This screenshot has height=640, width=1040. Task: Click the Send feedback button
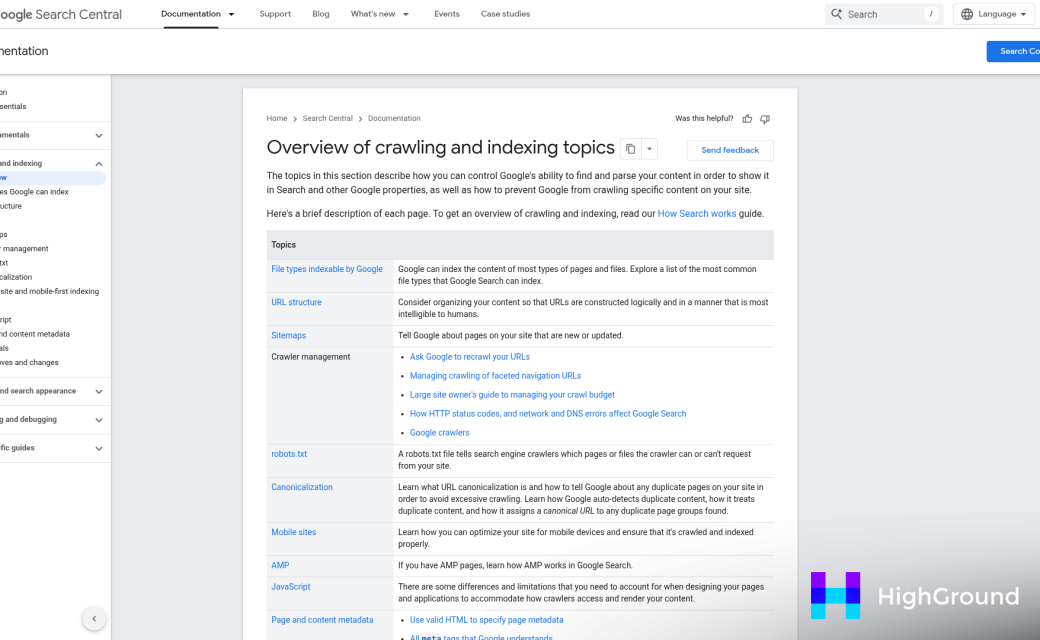729,149
